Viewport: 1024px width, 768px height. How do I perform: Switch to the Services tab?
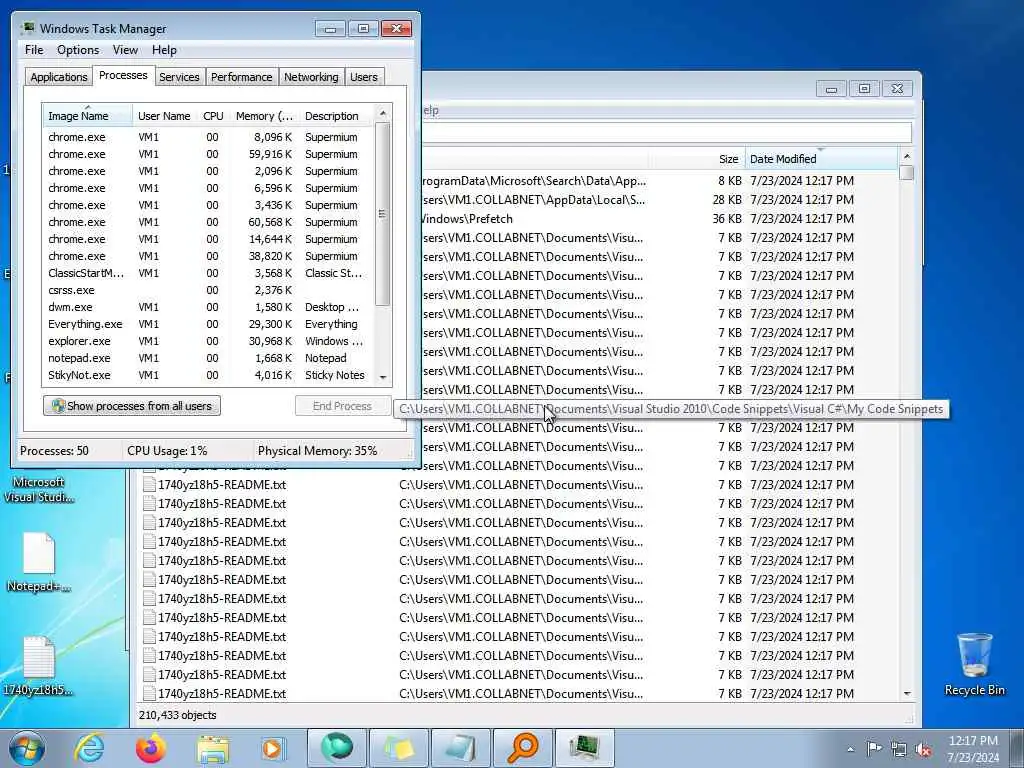pyautogui.click(x=179, y=77)
